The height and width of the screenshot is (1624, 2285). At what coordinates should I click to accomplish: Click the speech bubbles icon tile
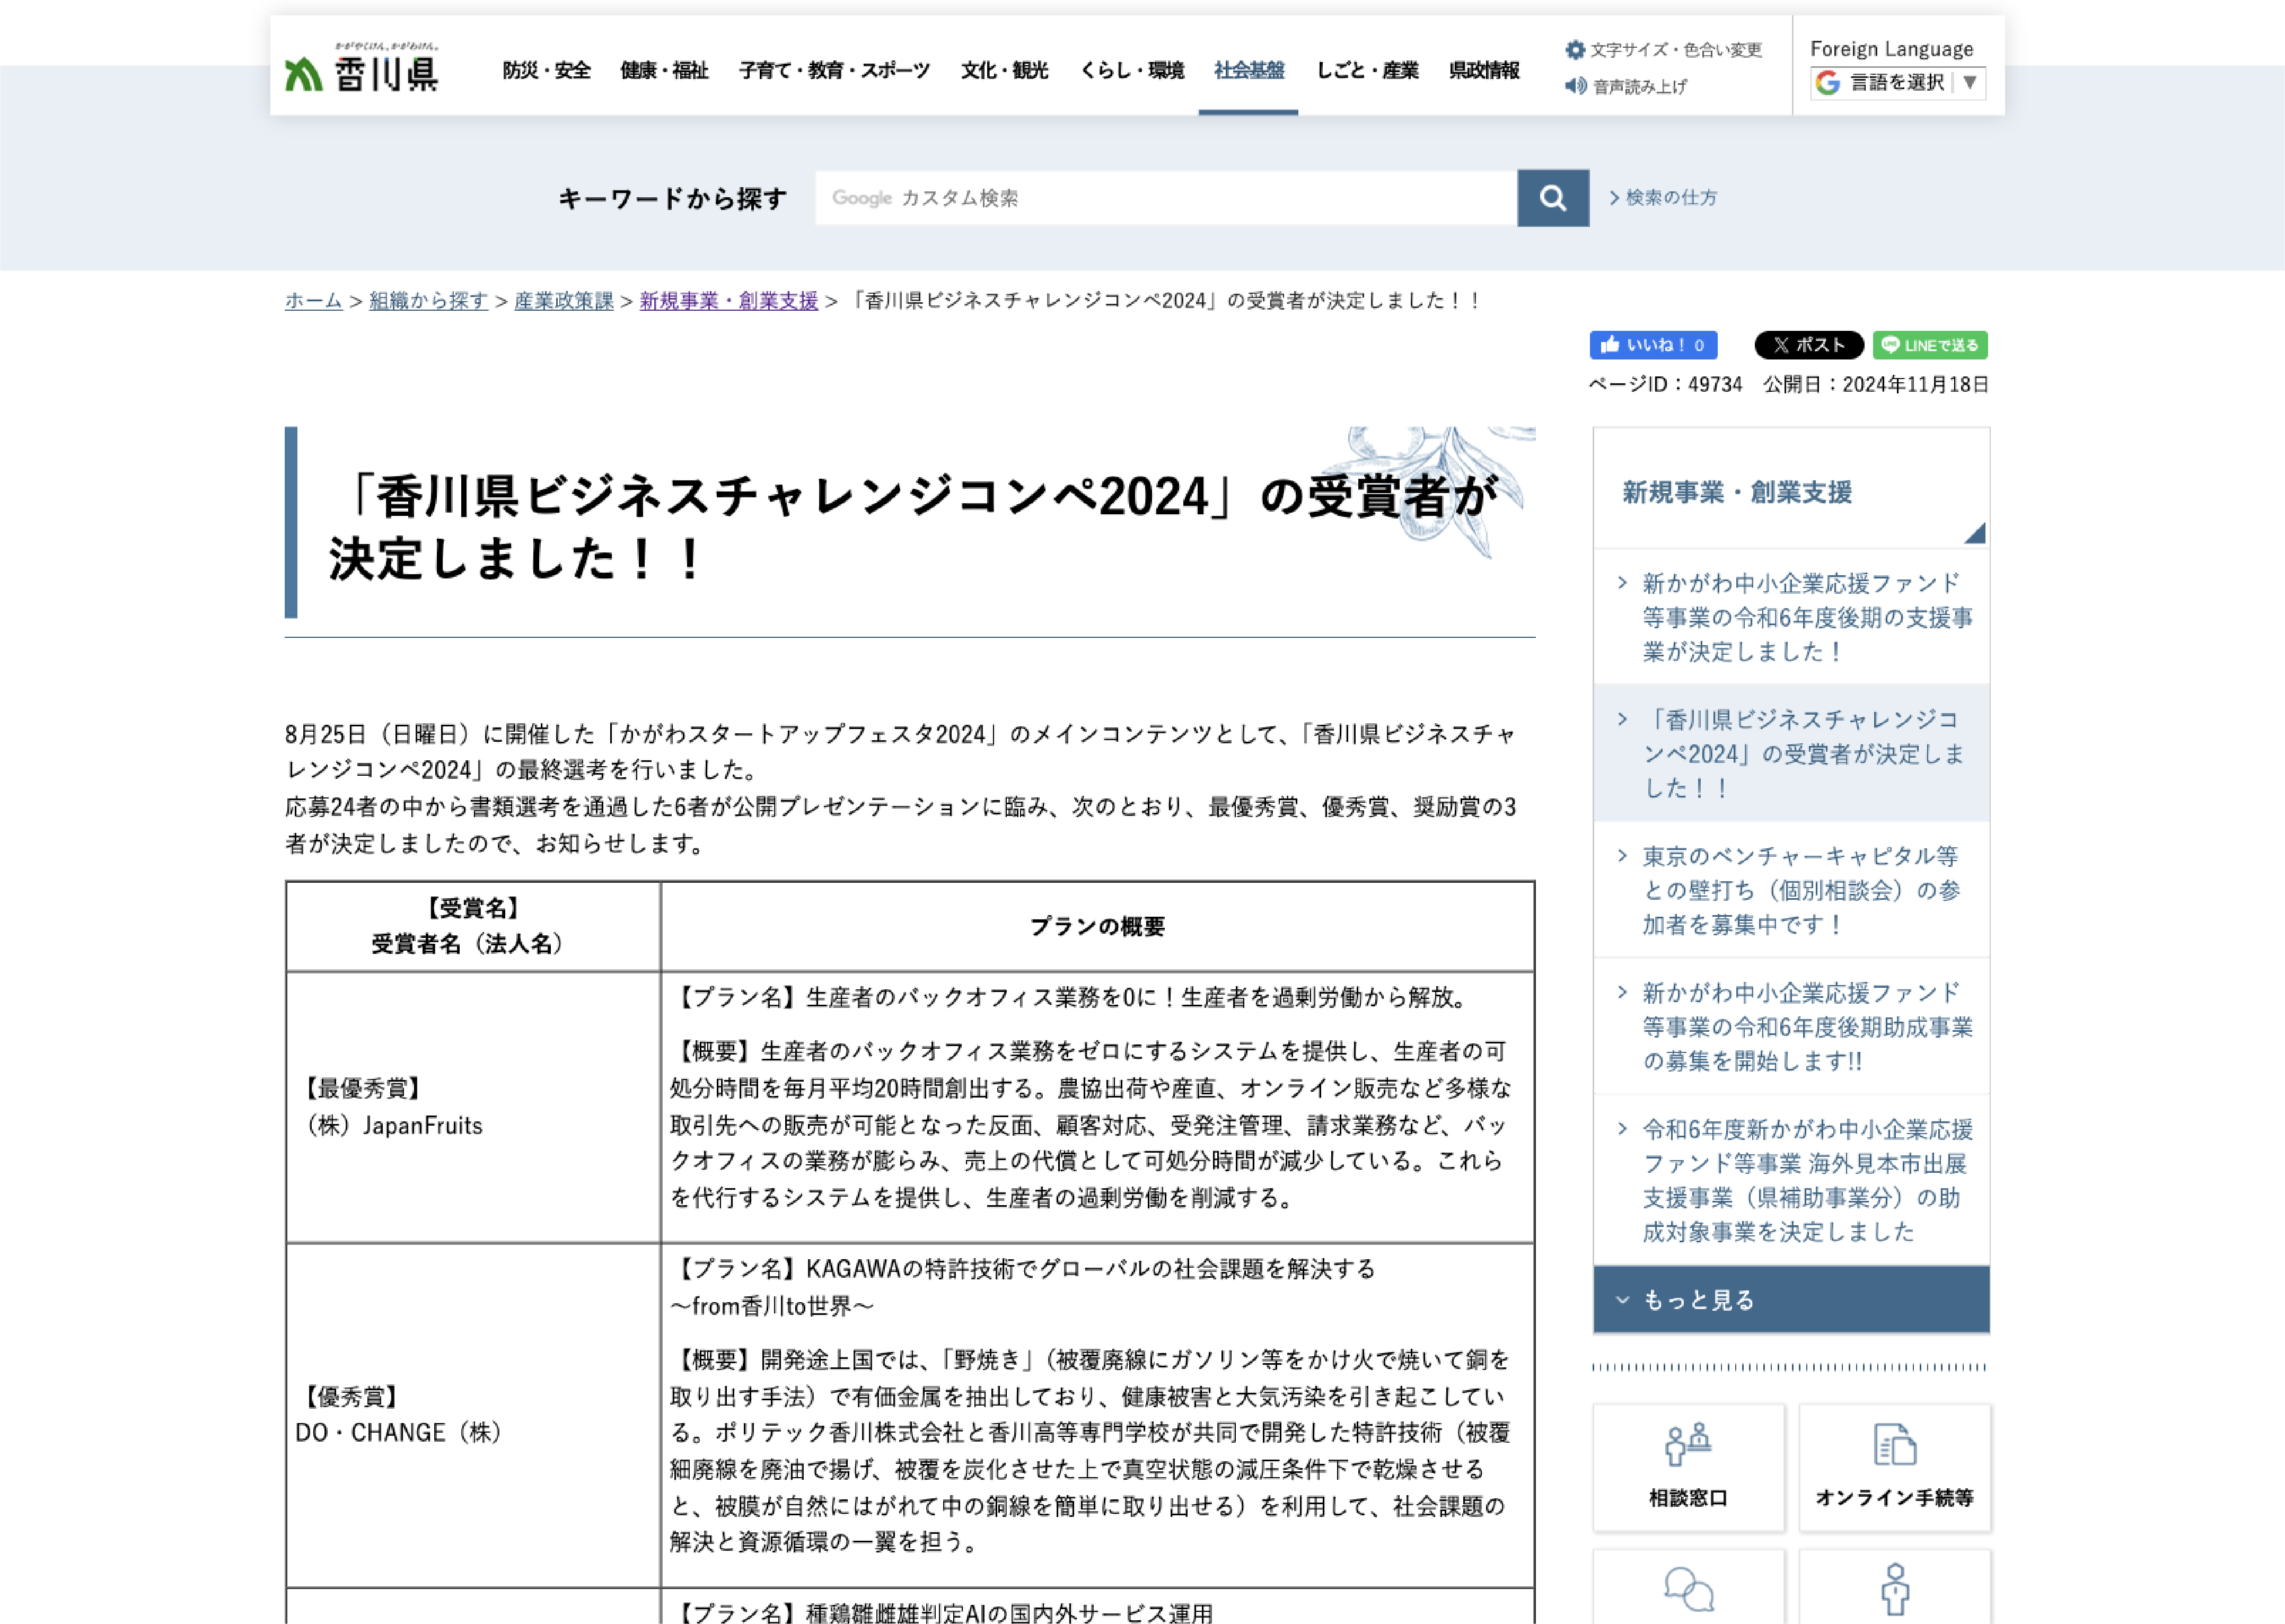1688,1587
